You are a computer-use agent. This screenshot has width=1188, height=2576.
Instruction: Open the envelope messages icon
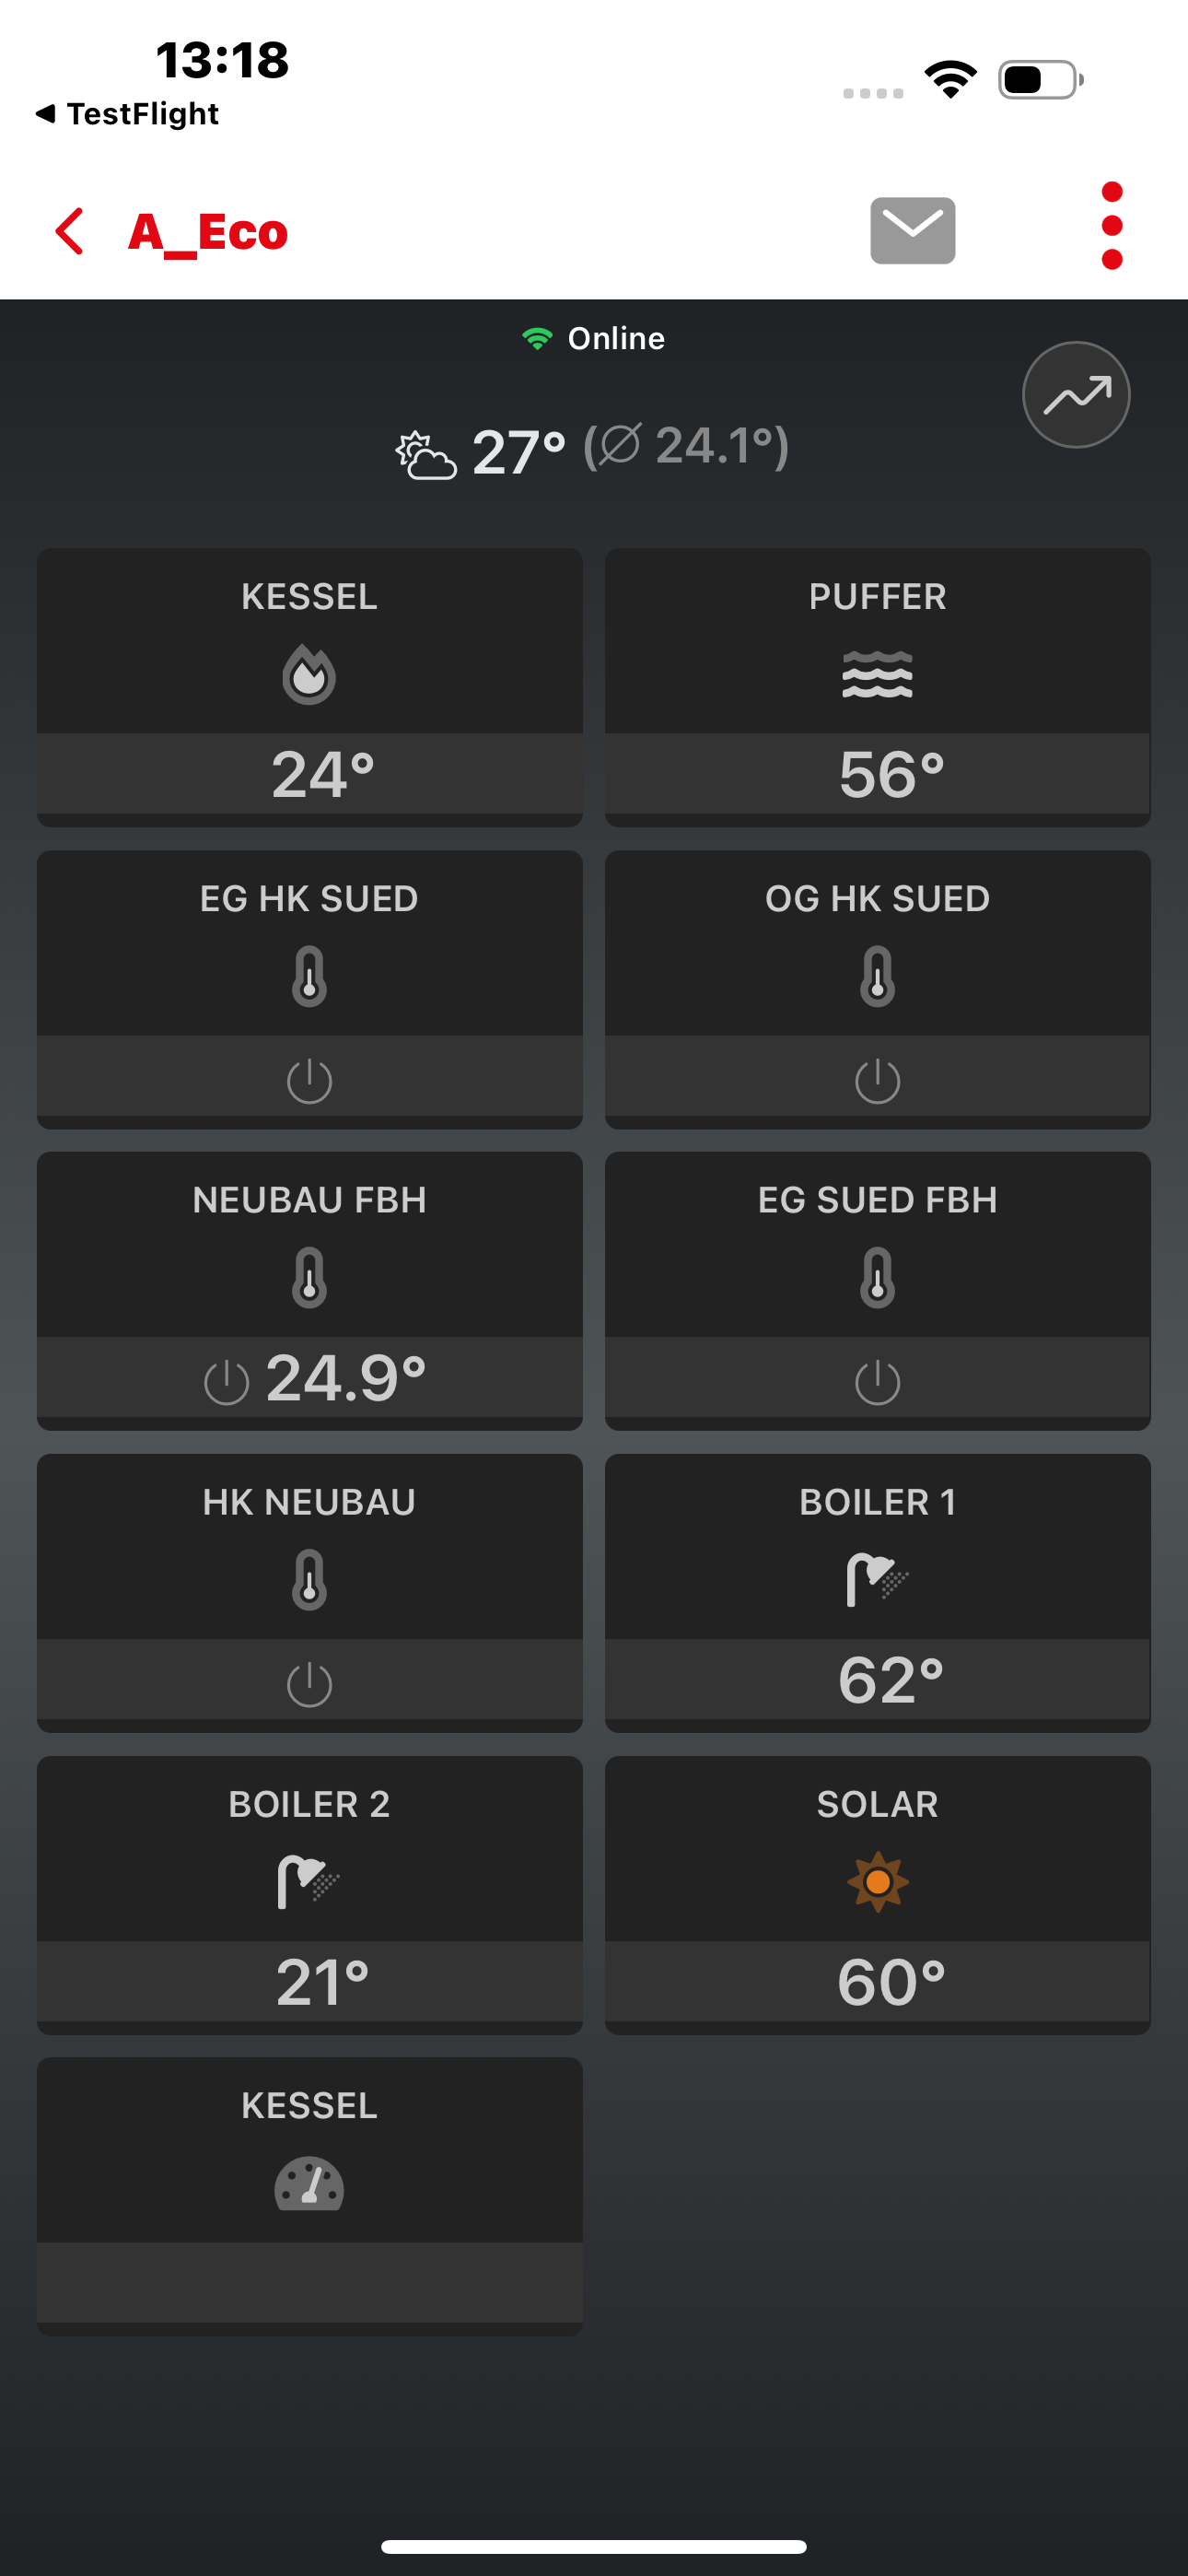pyautogui.click(x=912, y=230)
